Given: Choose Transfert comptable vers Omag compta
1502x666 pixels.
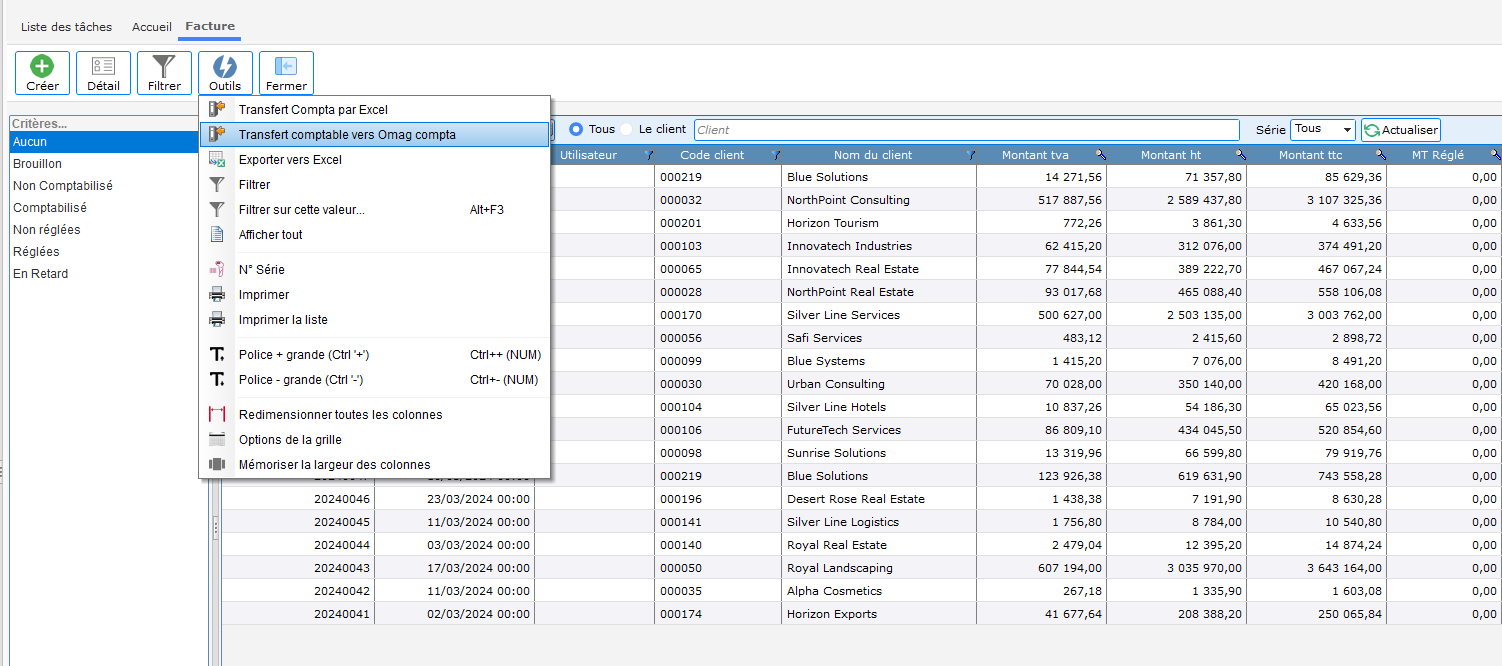Looking at the screenshot, I should pyautogui.click(x=347, y=135).
